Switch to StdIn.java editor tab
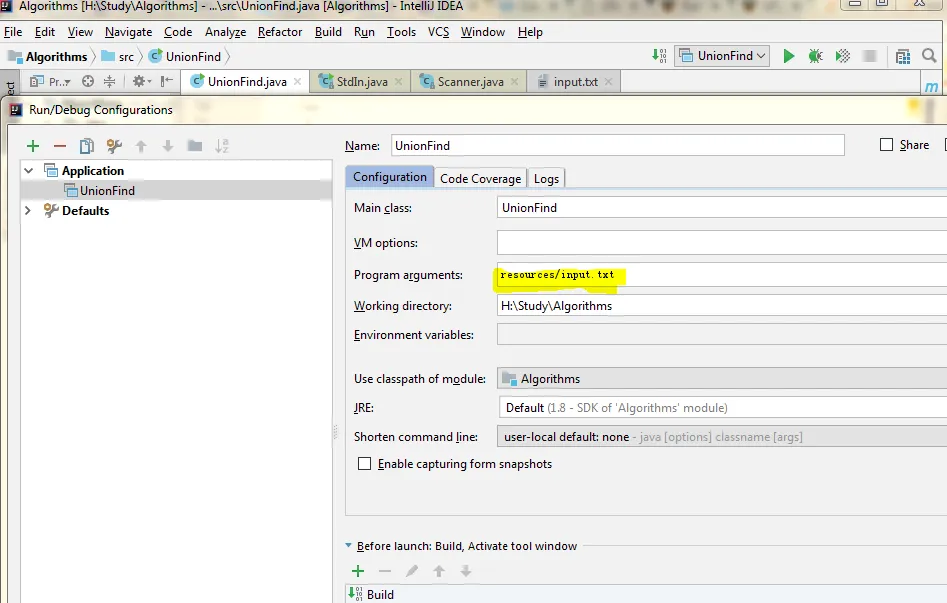The height and width of the screenshot is (603, 947). (361, 82)
